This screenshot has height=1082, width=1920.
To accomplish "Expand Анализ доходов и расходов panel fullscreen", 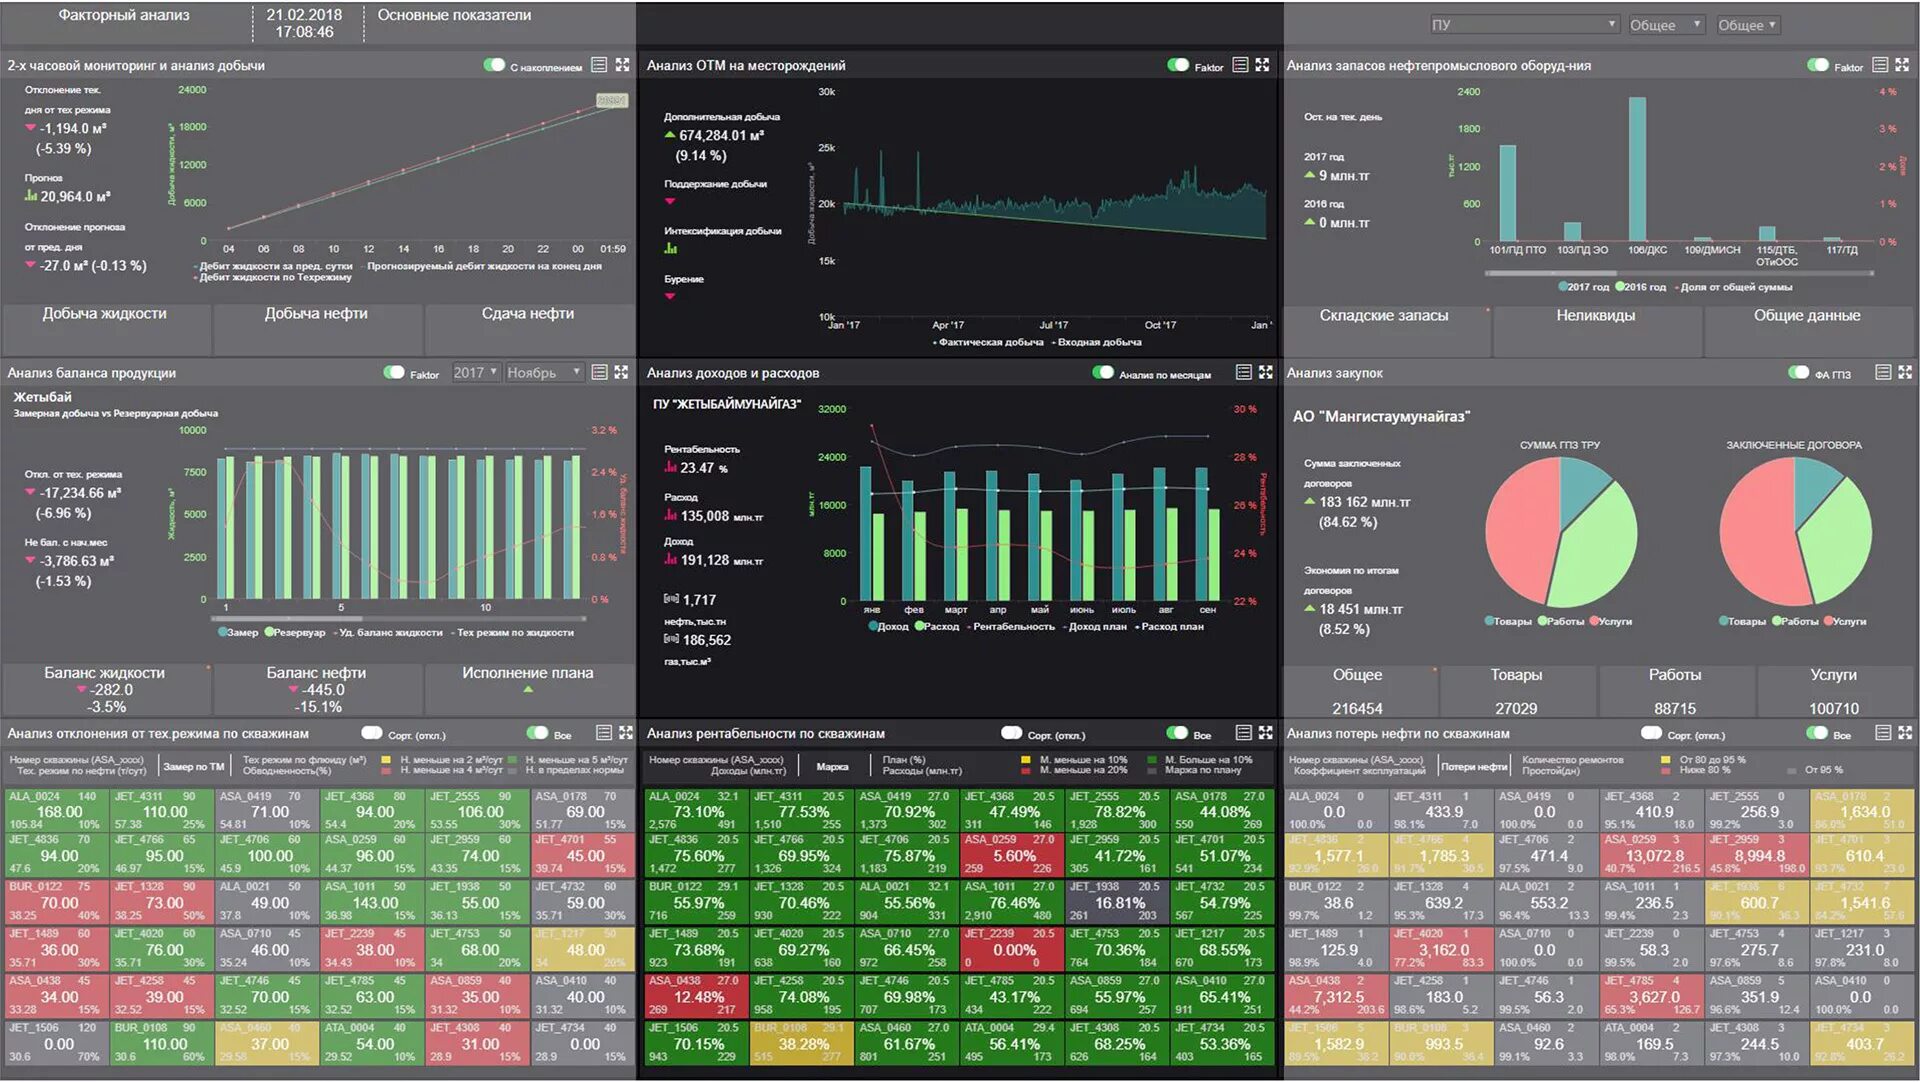I will coord(1266,372).
